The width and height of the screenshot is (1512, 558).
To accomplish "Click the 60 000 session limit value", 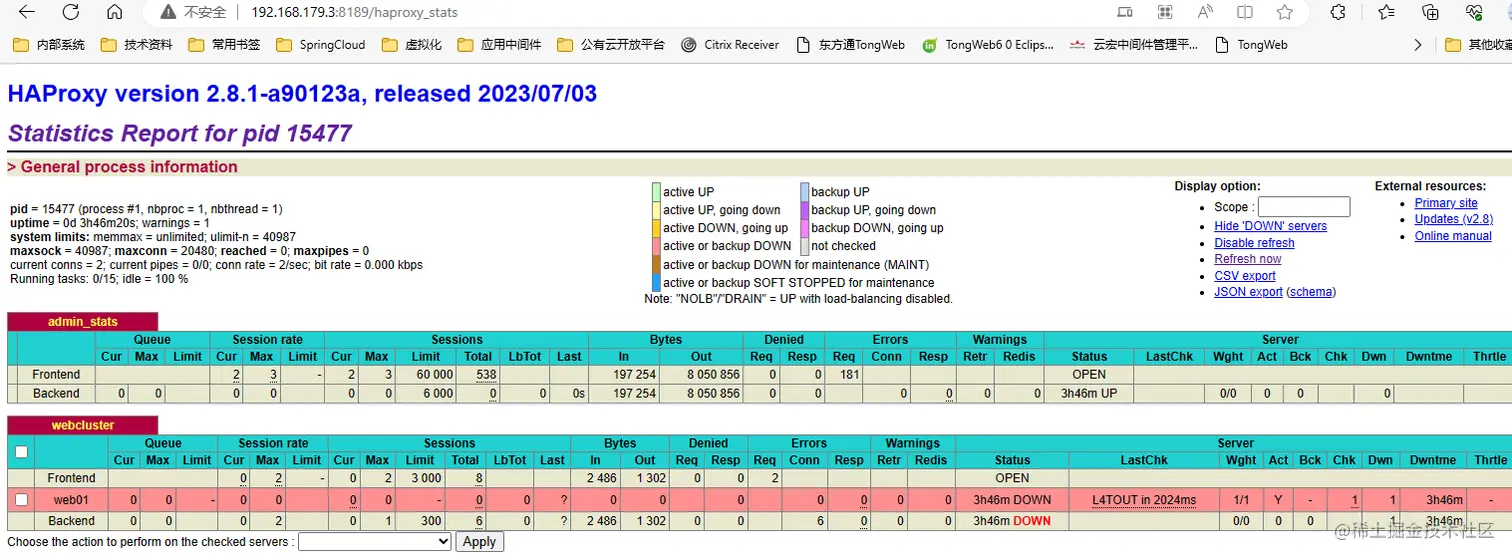I will (435, 374).
